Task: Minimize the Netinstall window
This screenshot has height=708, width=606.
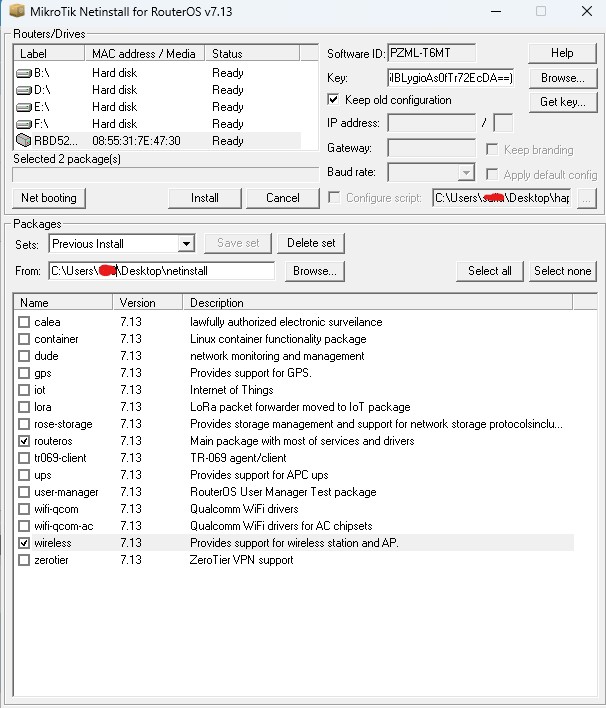Action: point(496,11)
